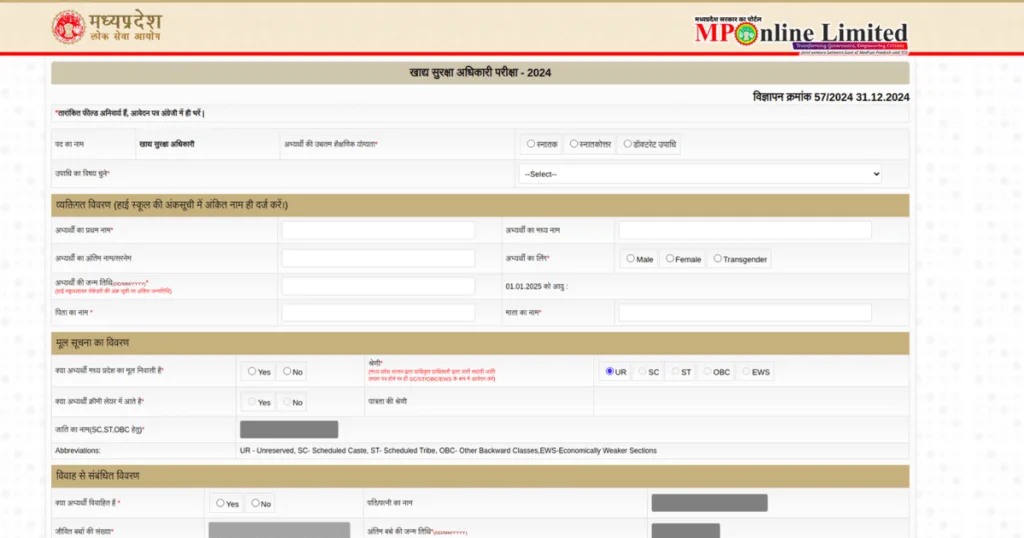Select Female as gender
1024x538 pixels.
669,259
